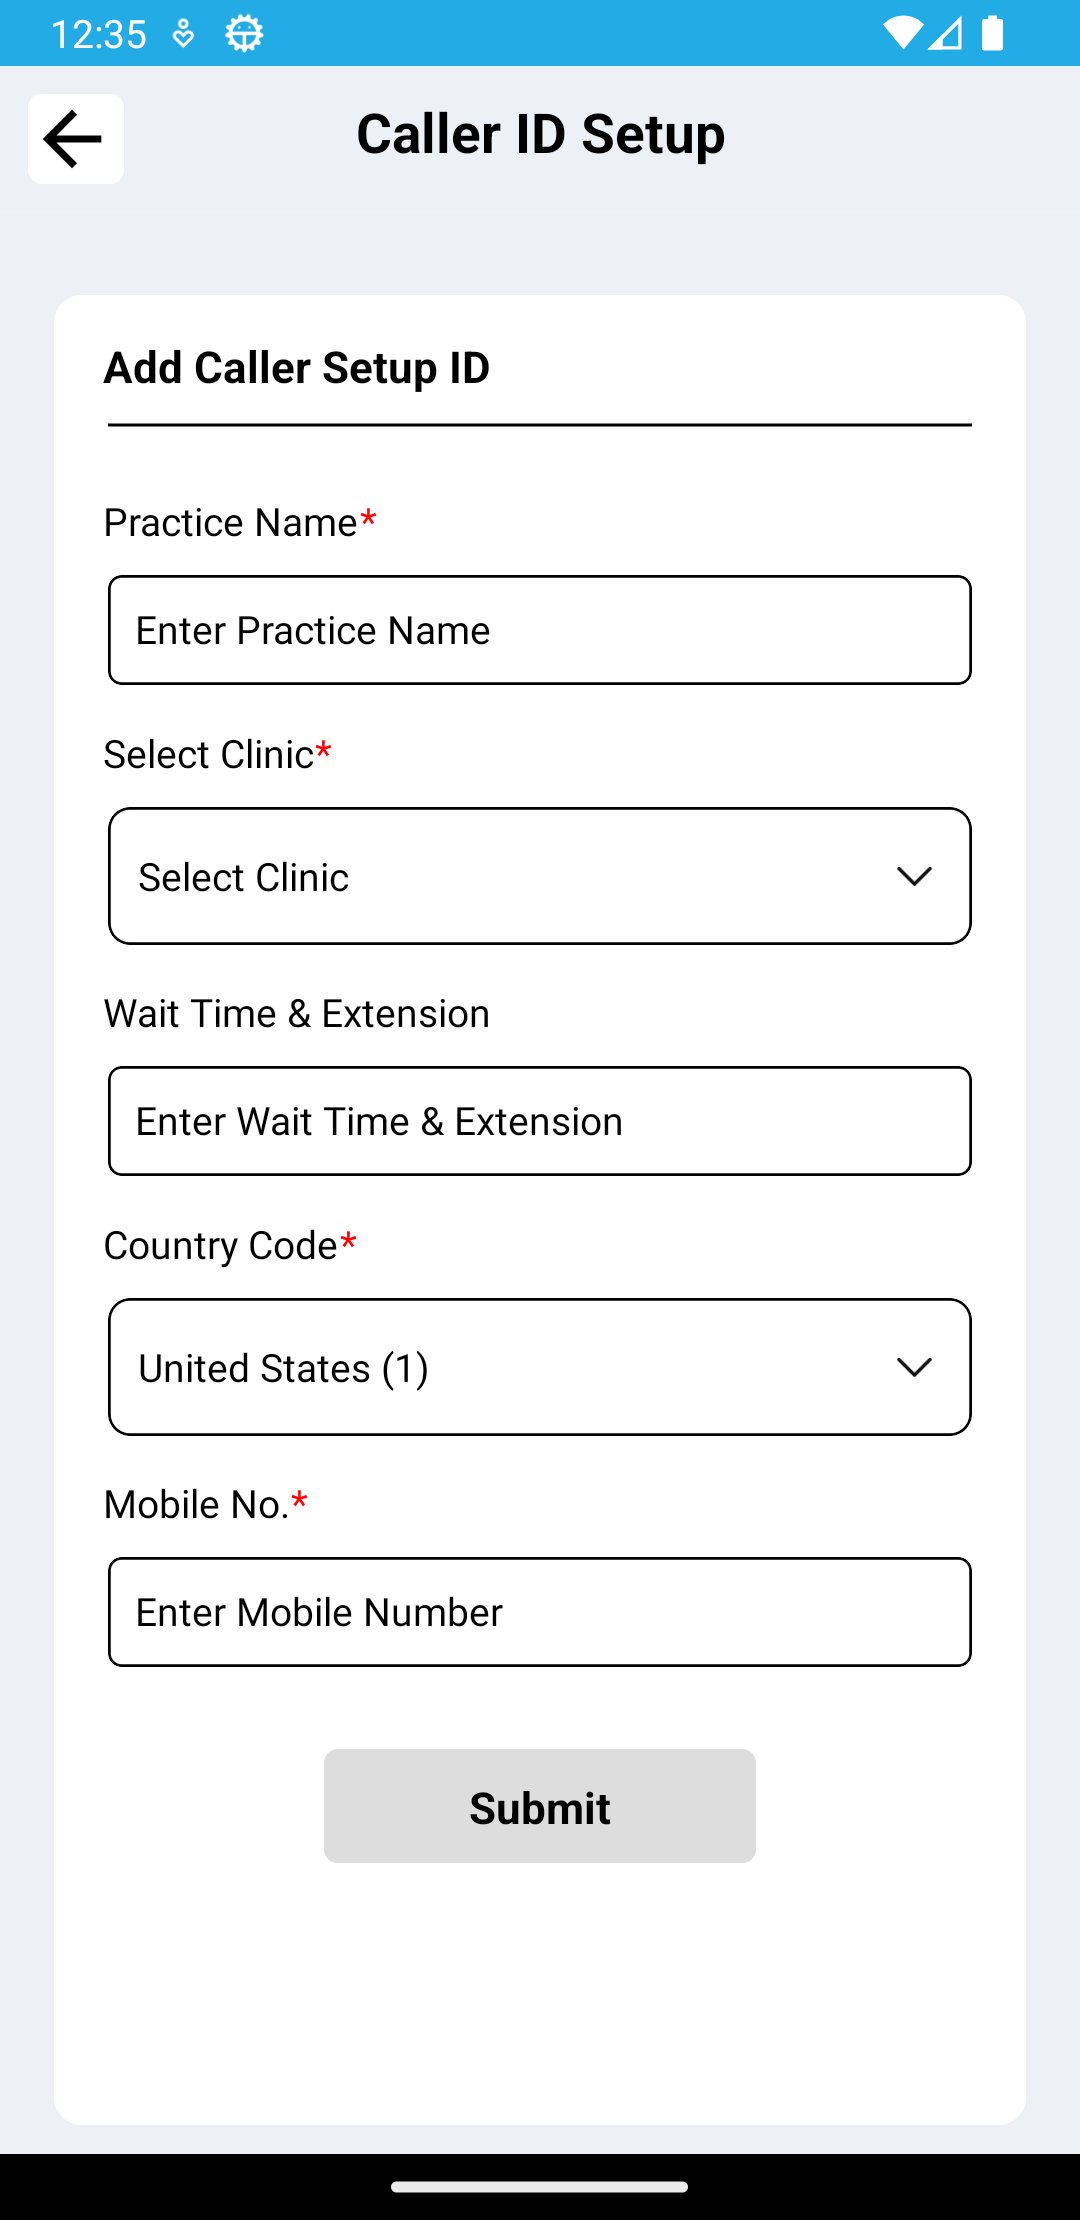Click the battery status icon
This screenshot has width=1080, height=2220.
tap(992, 33)
